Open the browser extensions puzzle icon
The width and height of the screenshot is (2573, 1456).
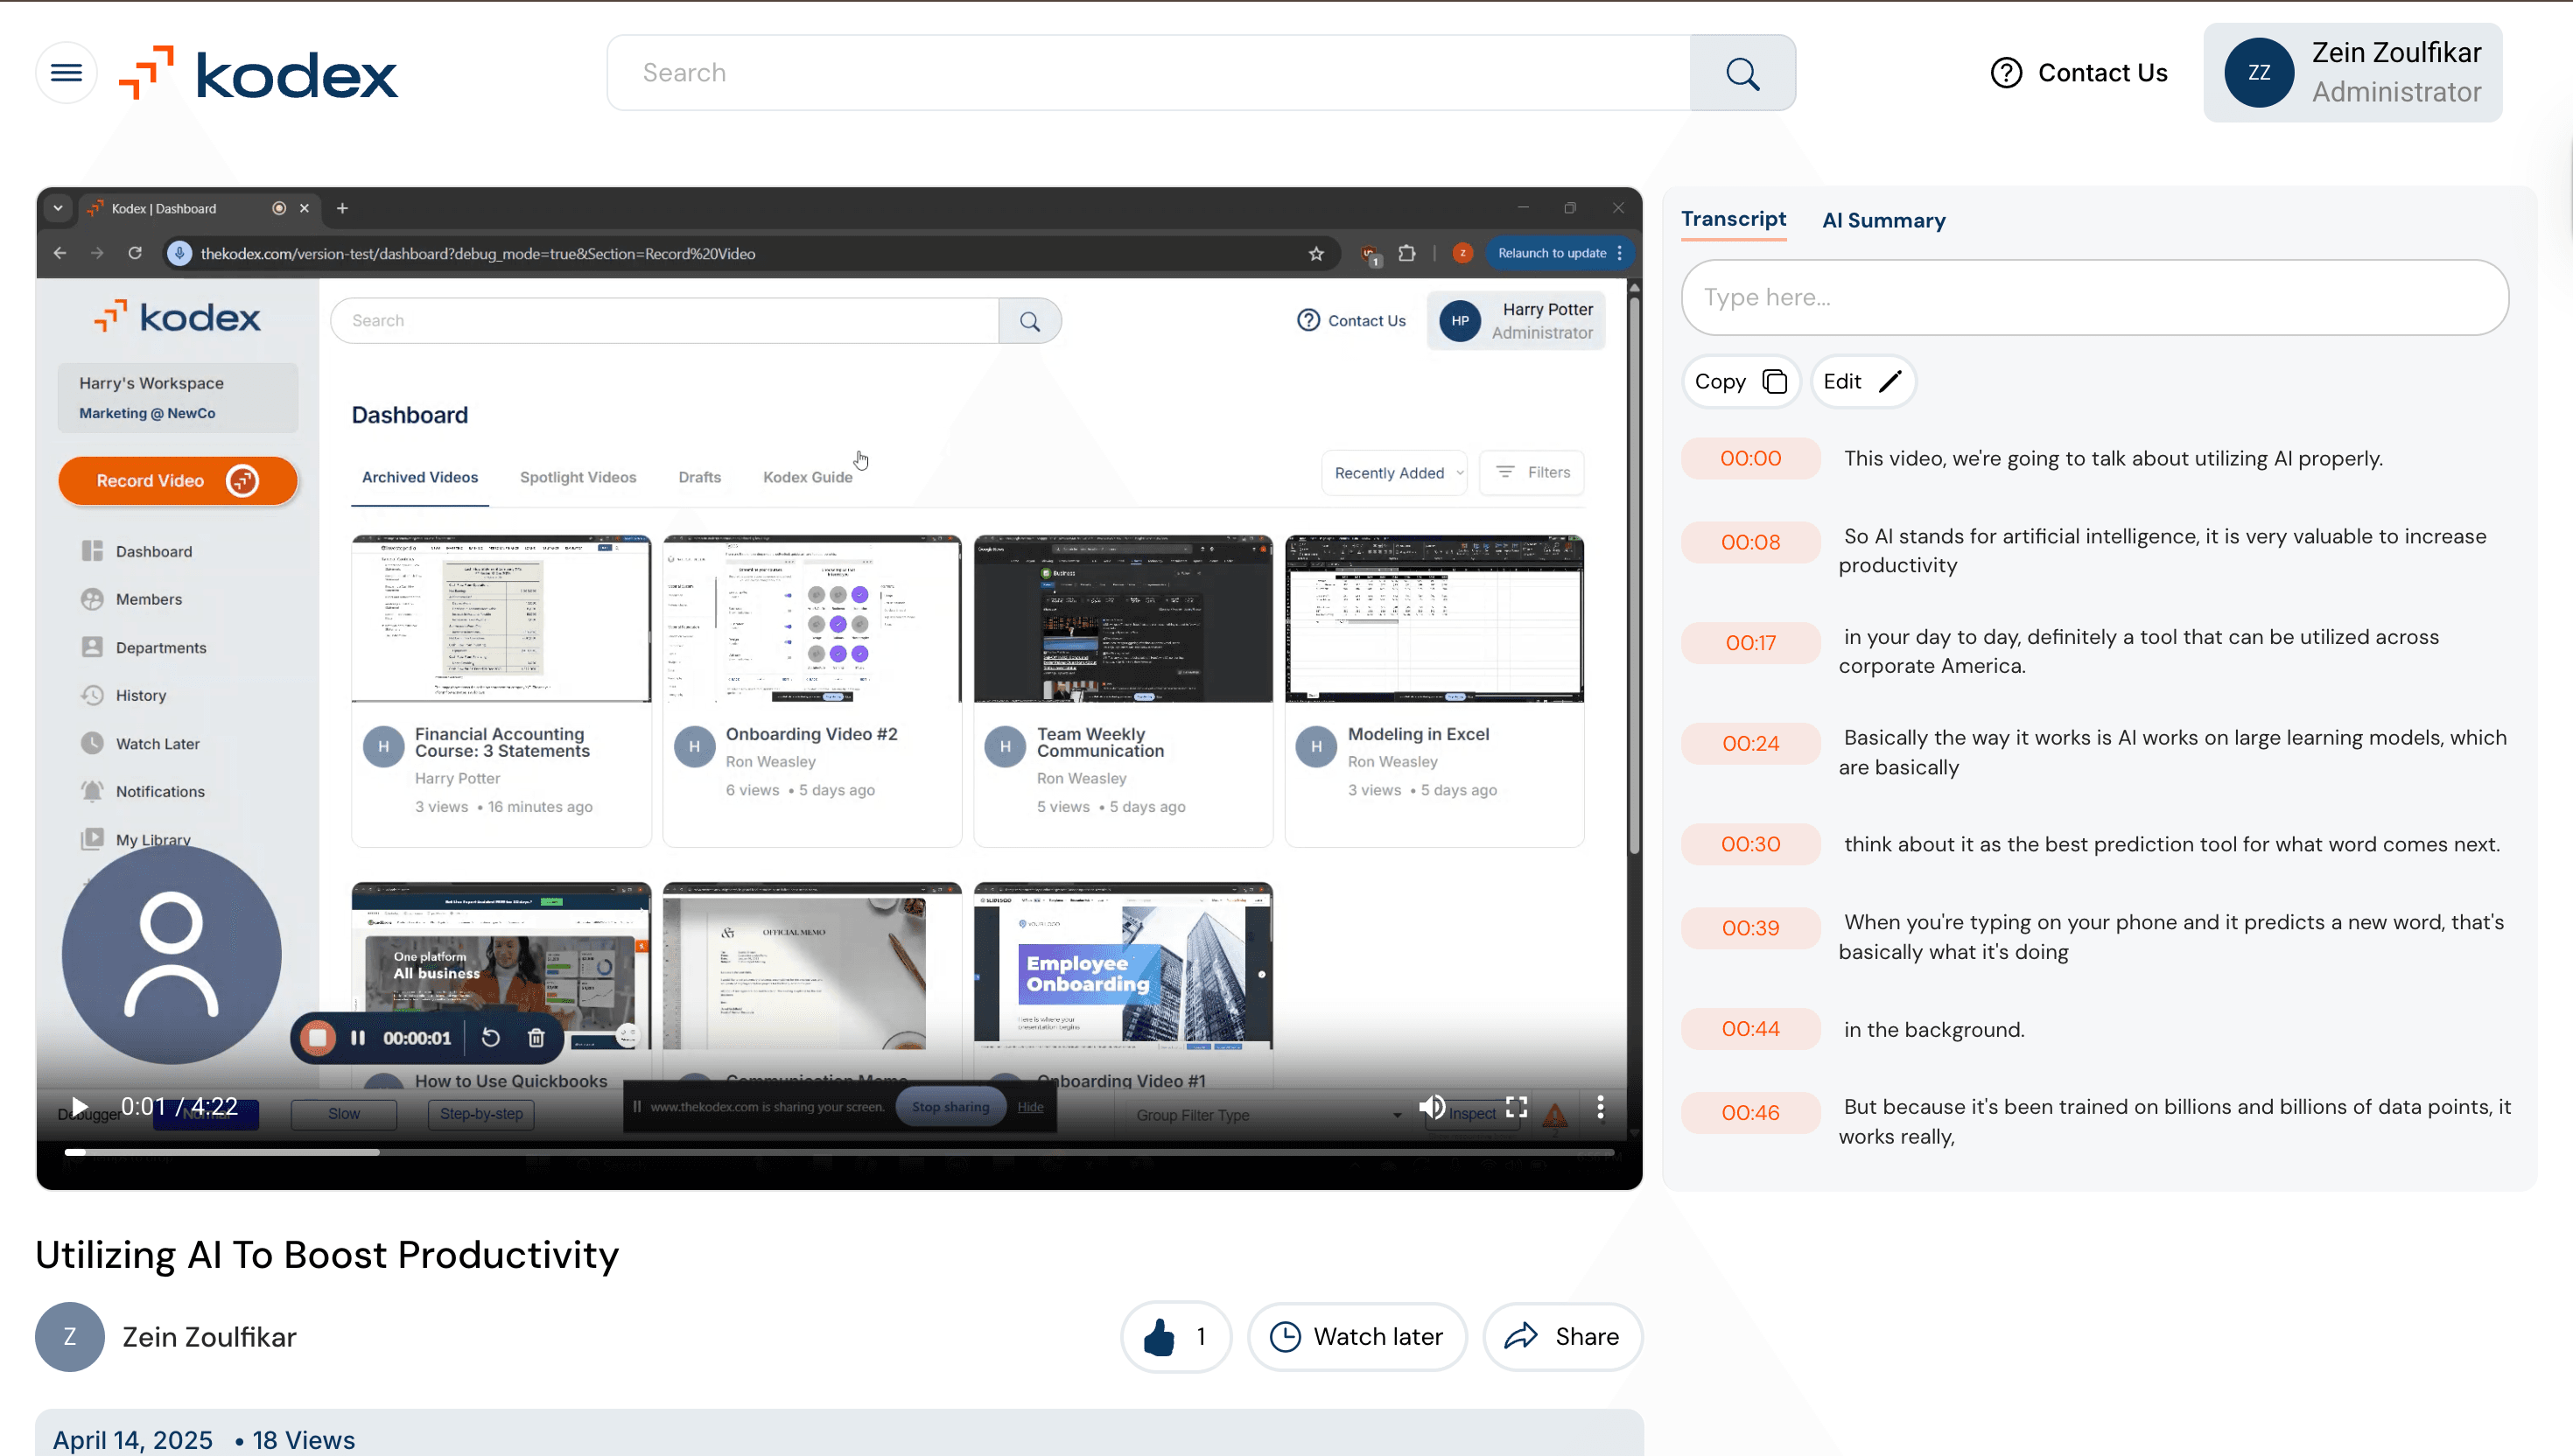click(x=1407, y=254)
